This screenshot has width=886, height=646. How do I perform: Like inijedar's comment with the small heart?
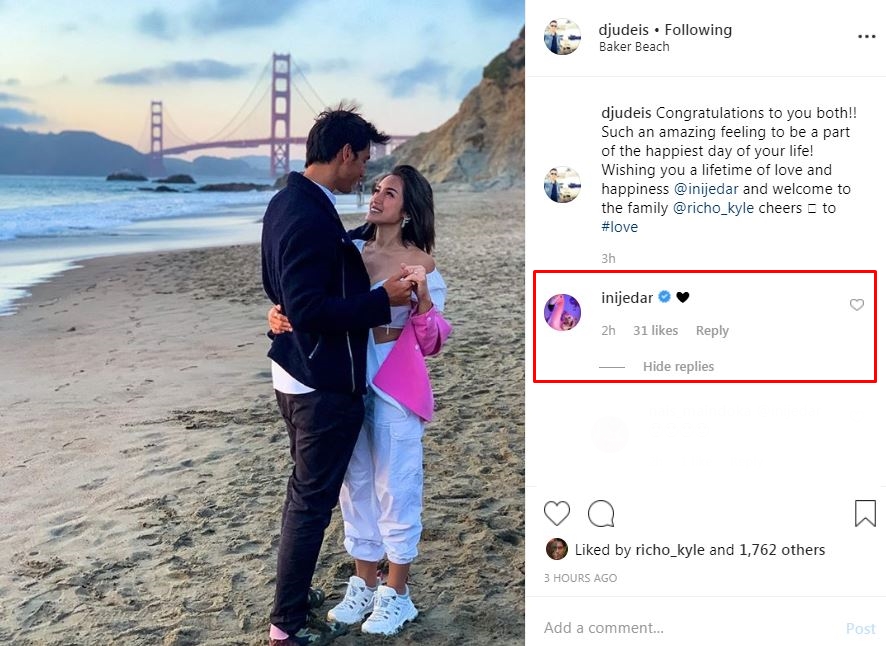[x=856, y=305]
